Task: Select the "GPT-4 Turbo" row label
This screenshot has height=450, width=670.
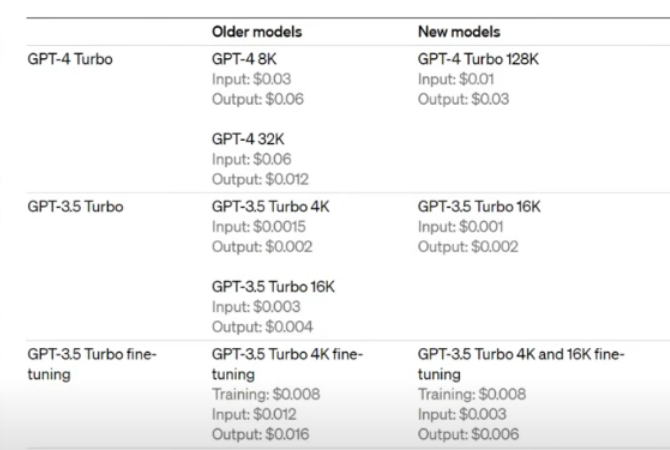Action: [x=70, y=59]
